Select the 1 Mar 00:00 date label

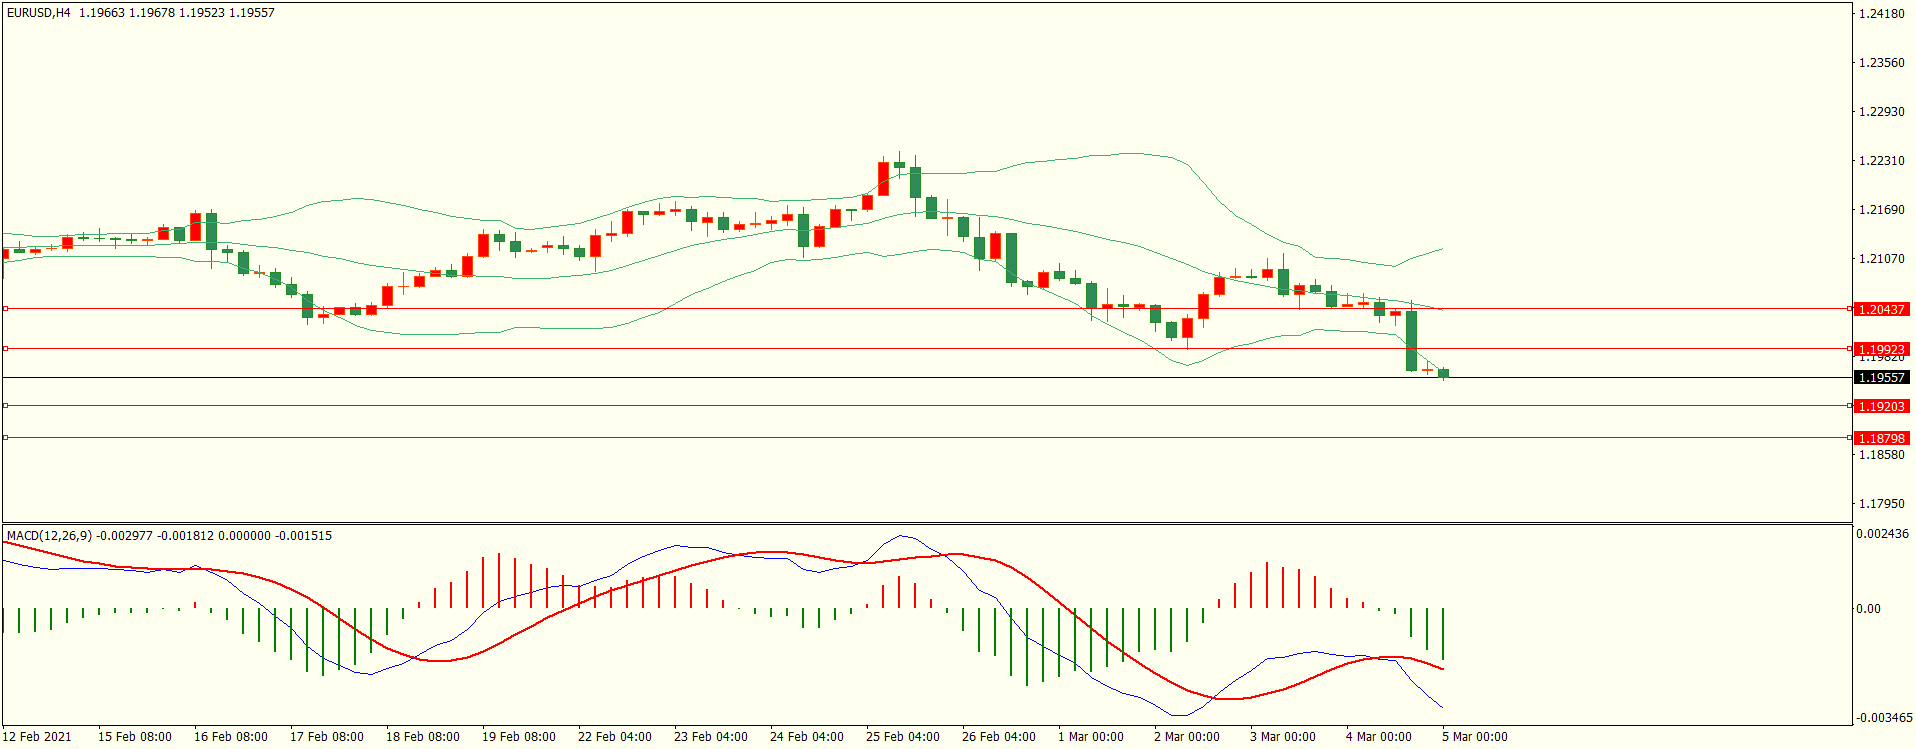(1090, 737)
